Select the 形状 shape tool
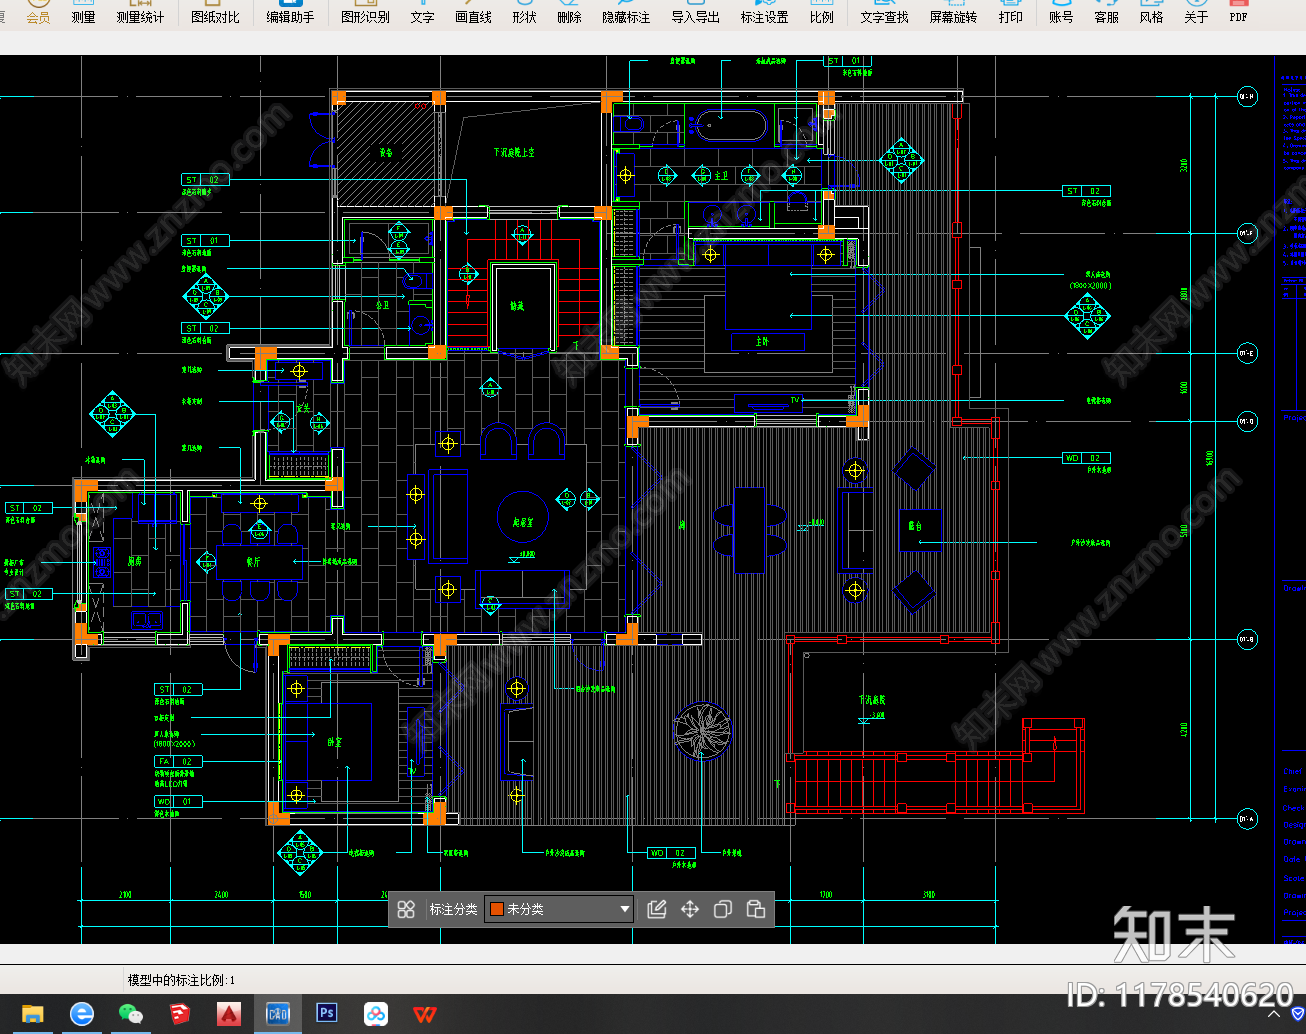 click(x=524, y=12)
